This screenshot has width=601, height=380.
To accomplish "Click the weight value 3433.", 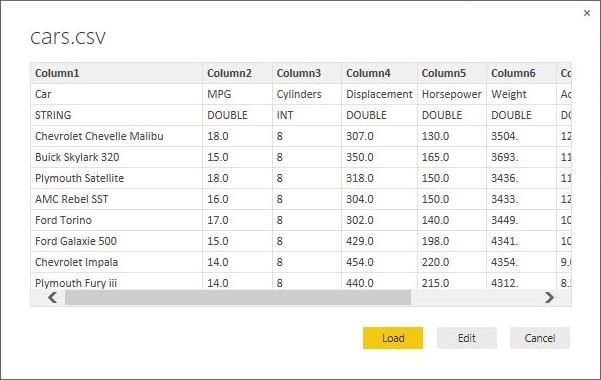I will point(521,199).
